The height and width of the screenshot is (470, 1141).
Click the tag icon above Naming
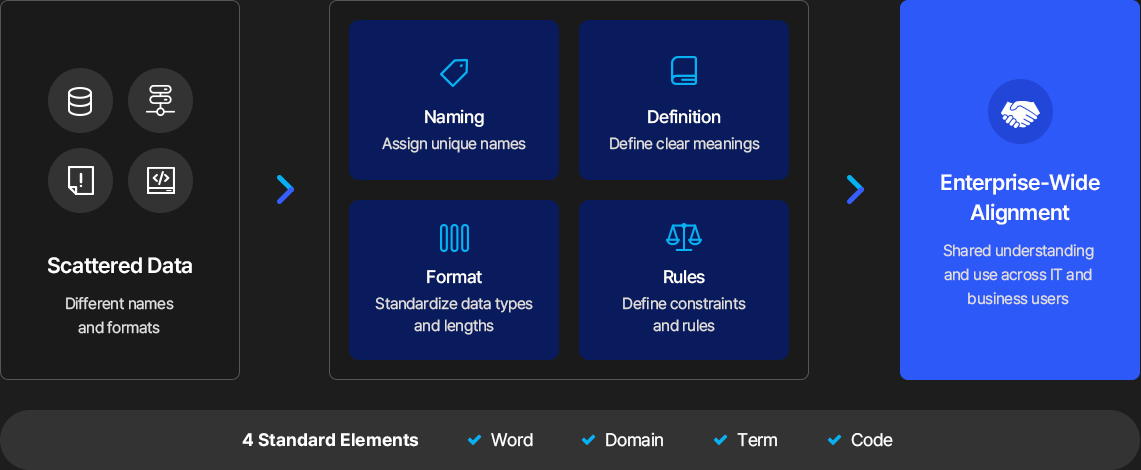tap(454, 72)
